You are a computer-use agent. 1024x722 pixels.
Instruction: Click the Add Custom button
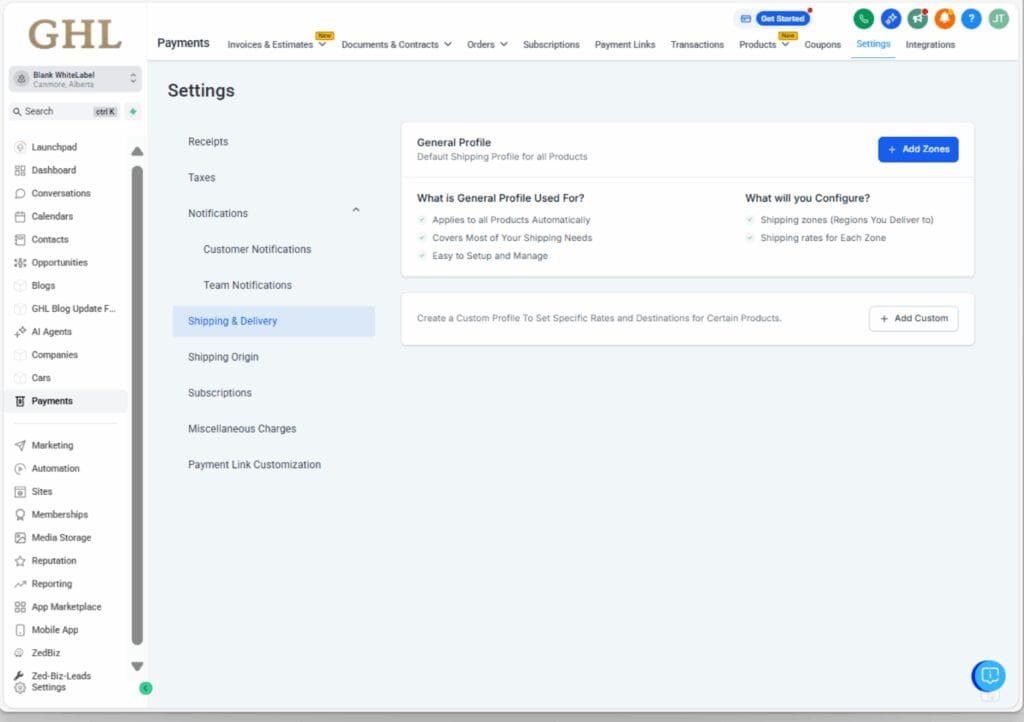point(913,318)
